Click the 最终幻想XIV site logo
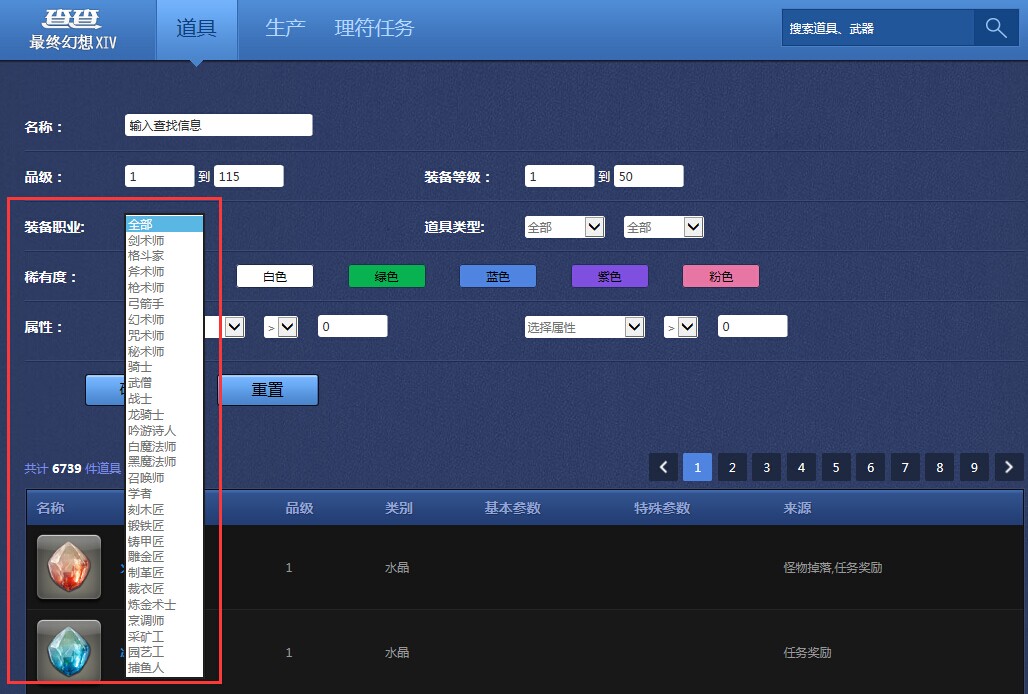The width and height of the screenshot is (1028, 694). (72, 30)
